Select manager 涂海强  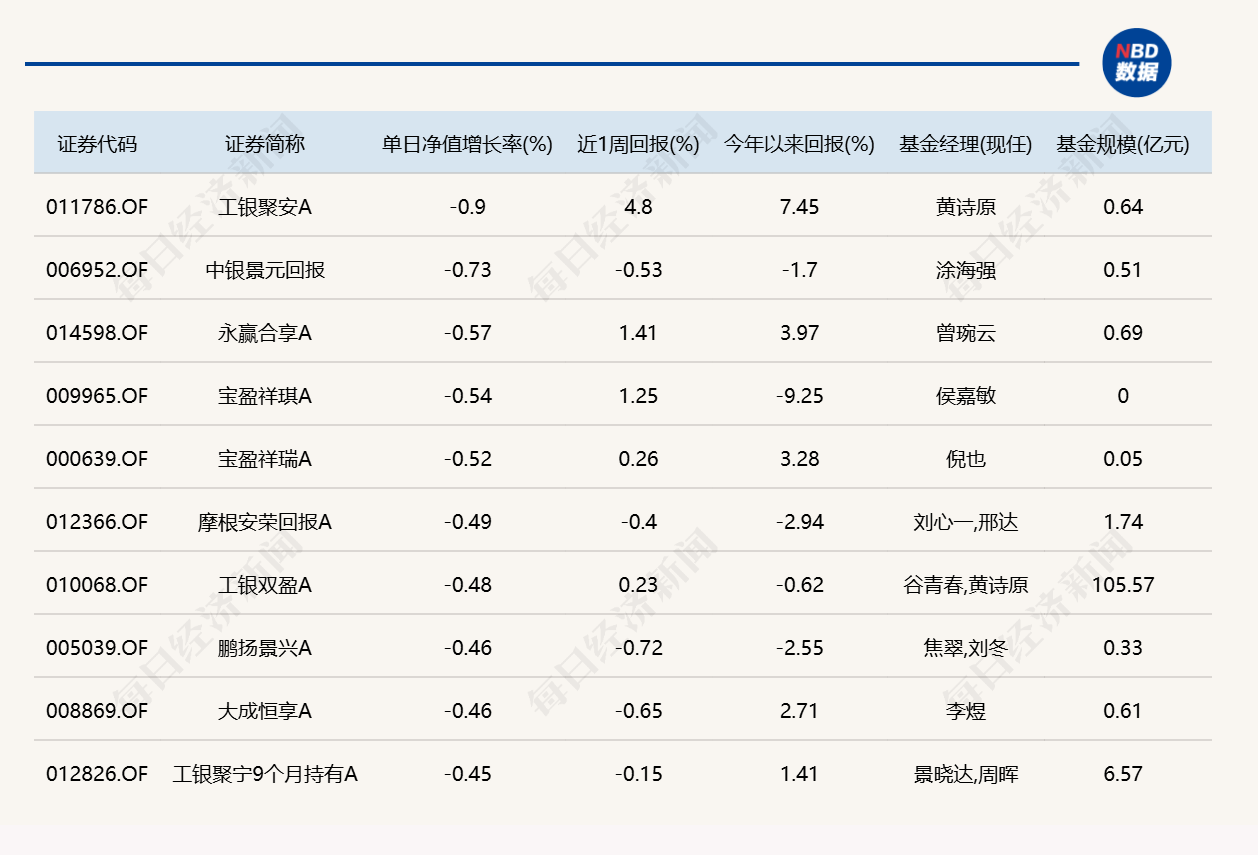(x=965, y=270)
